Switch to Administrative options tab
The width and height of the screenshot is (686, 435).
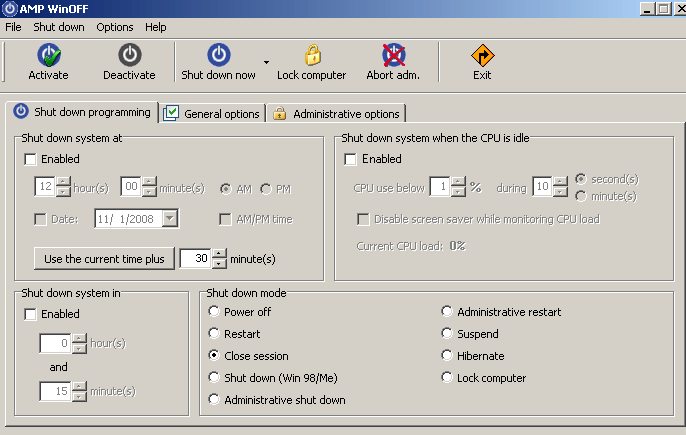(336, 114)
